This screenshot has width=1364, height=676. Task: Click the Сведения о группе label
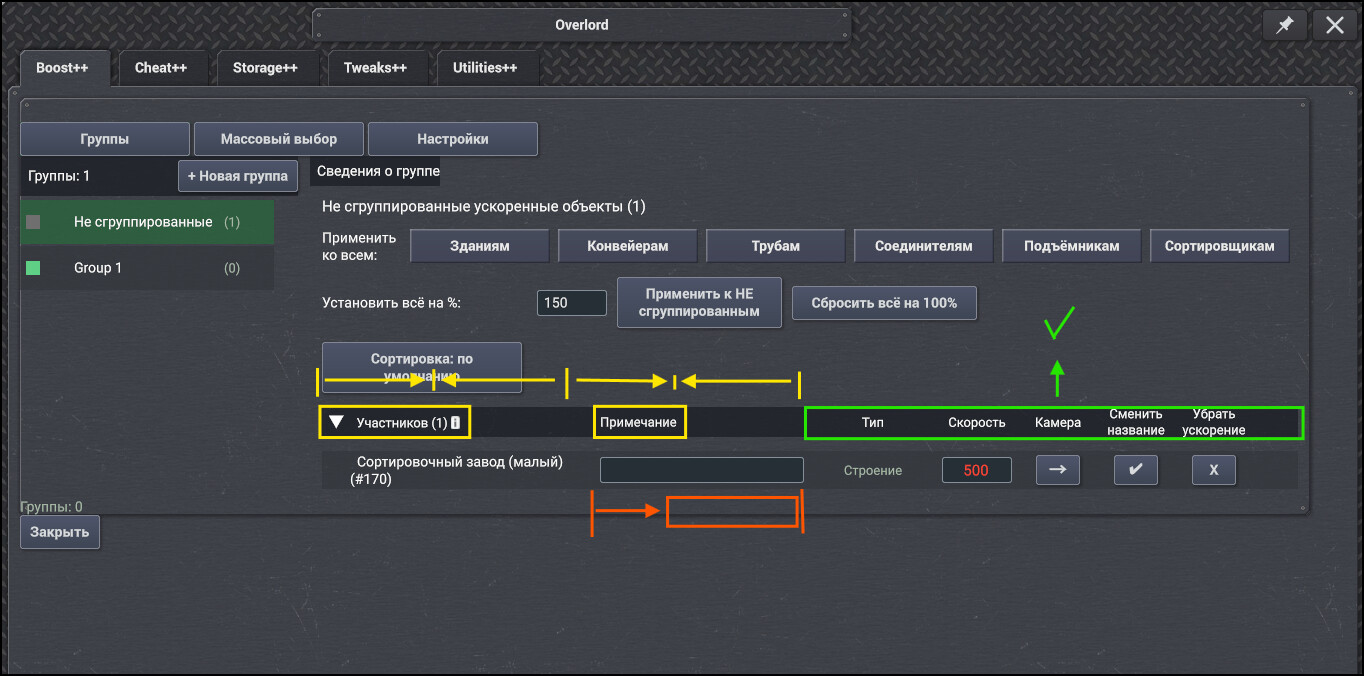(x=378, y=171)
